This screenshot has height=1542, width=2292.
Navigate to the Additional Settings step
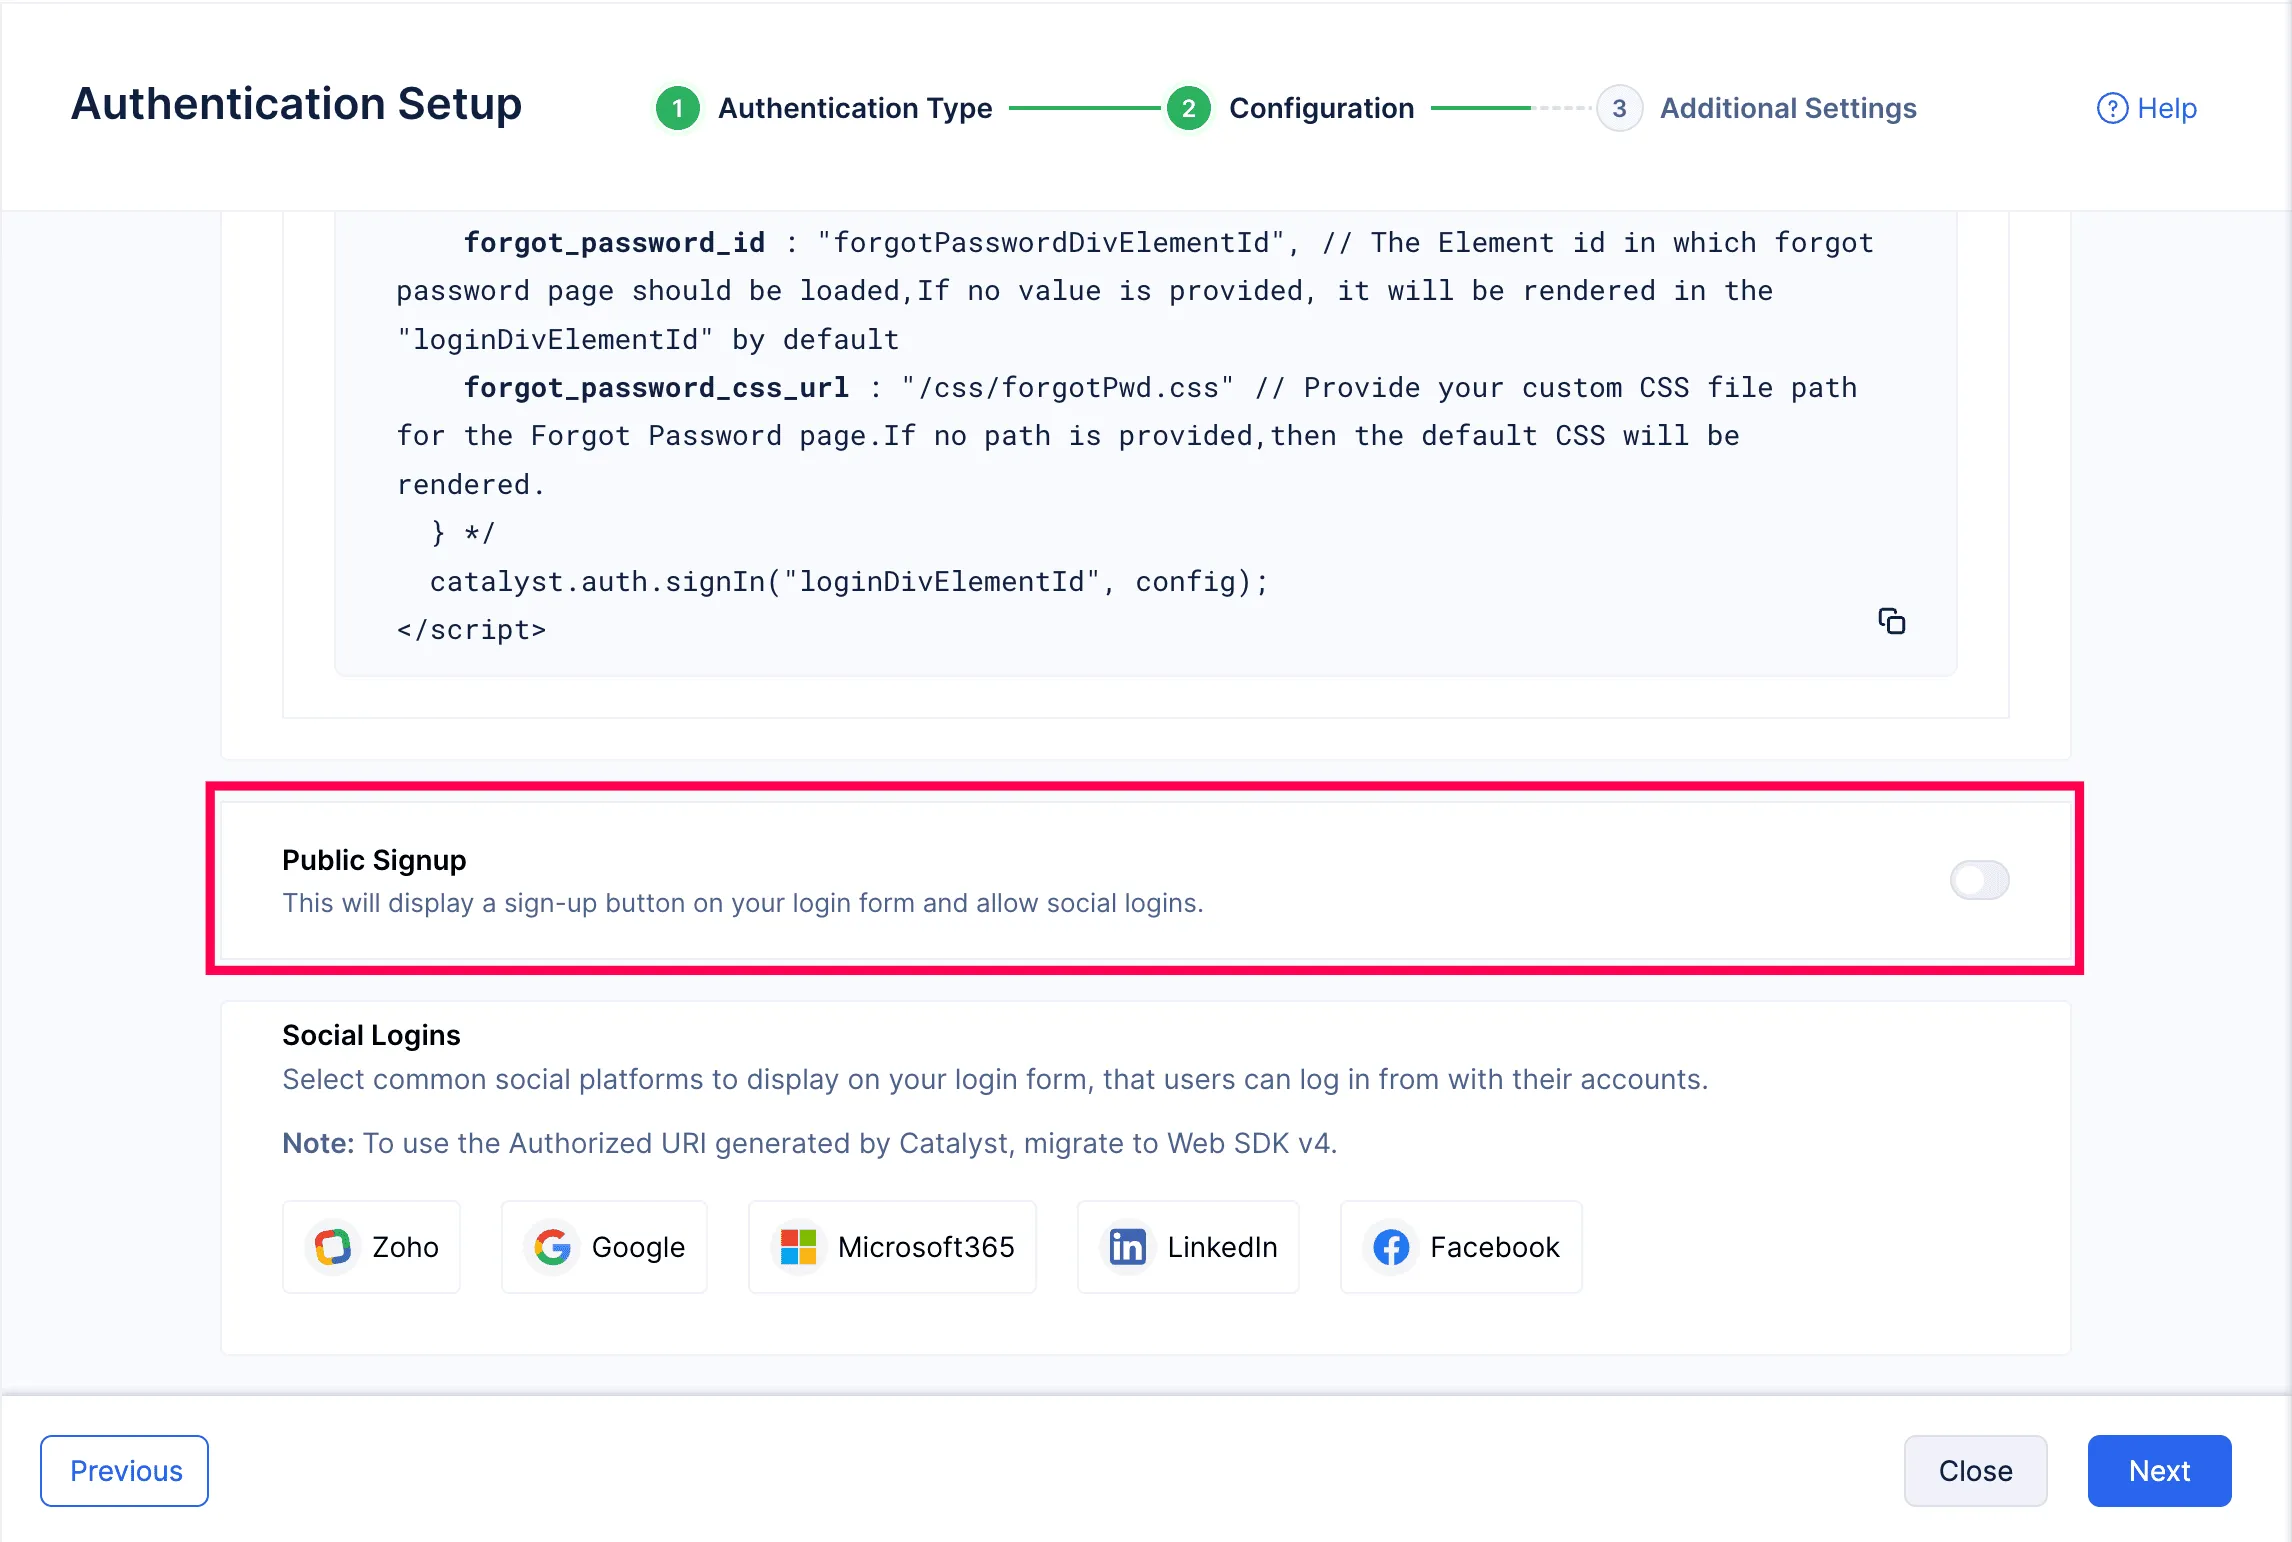click(1786, 108)
